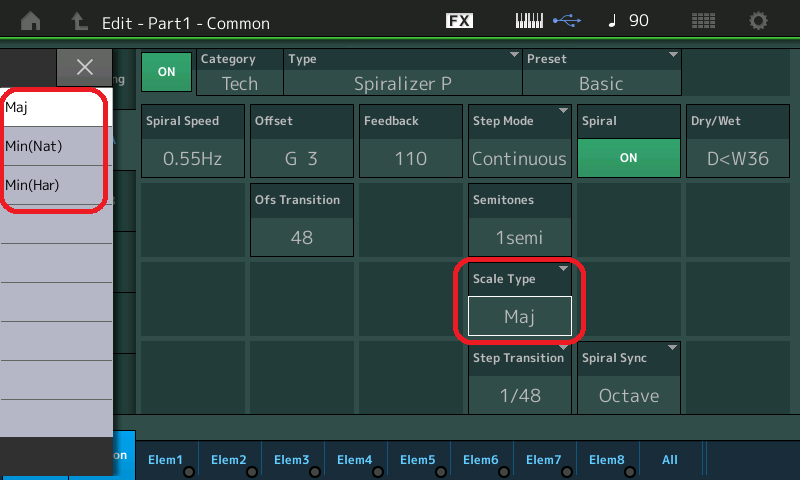Image resolution: width=800 pixels, height=480 pixels.
Task: Open the effect Type dropdown
Action: (x=403, y=72)
